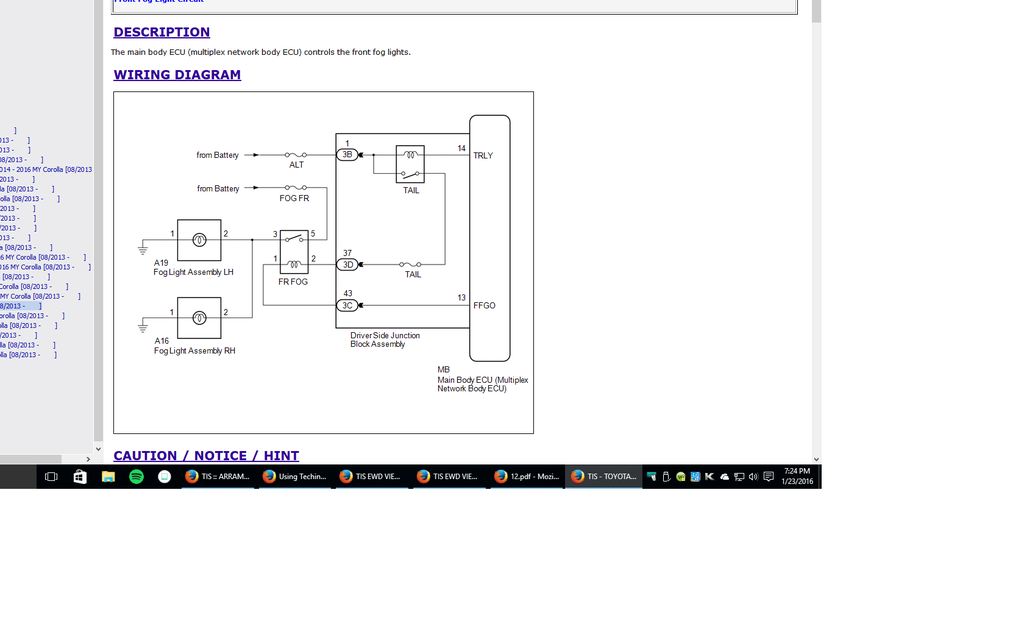
Task: Click 'Fog Light Assembly RH' label
Action: click(195, 351)
